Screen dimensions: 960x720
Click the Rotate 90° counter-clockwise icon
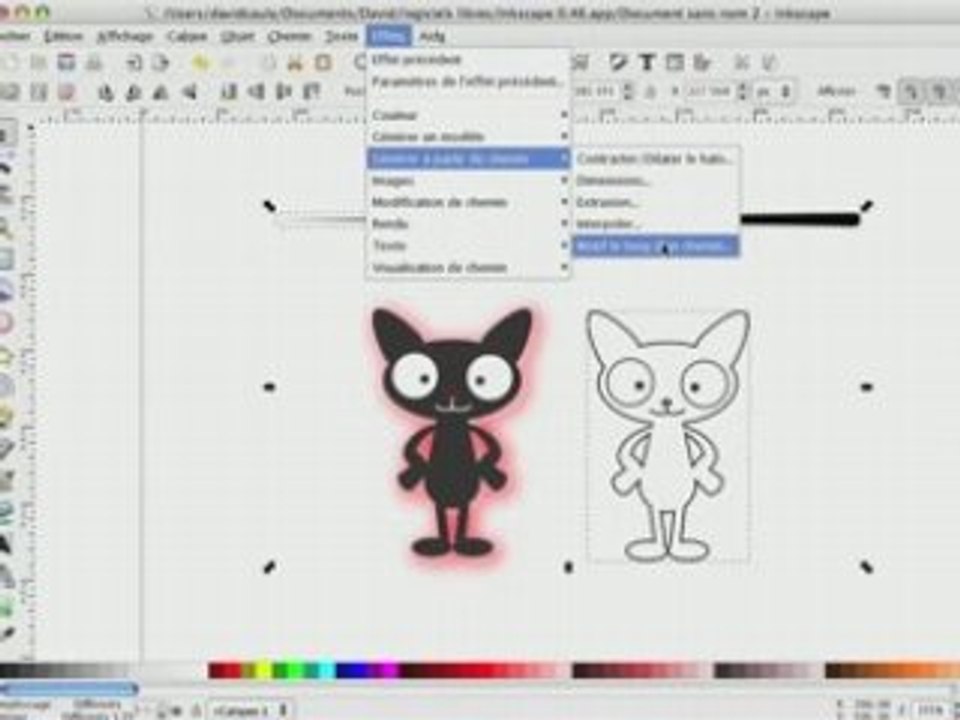point(106,92)
